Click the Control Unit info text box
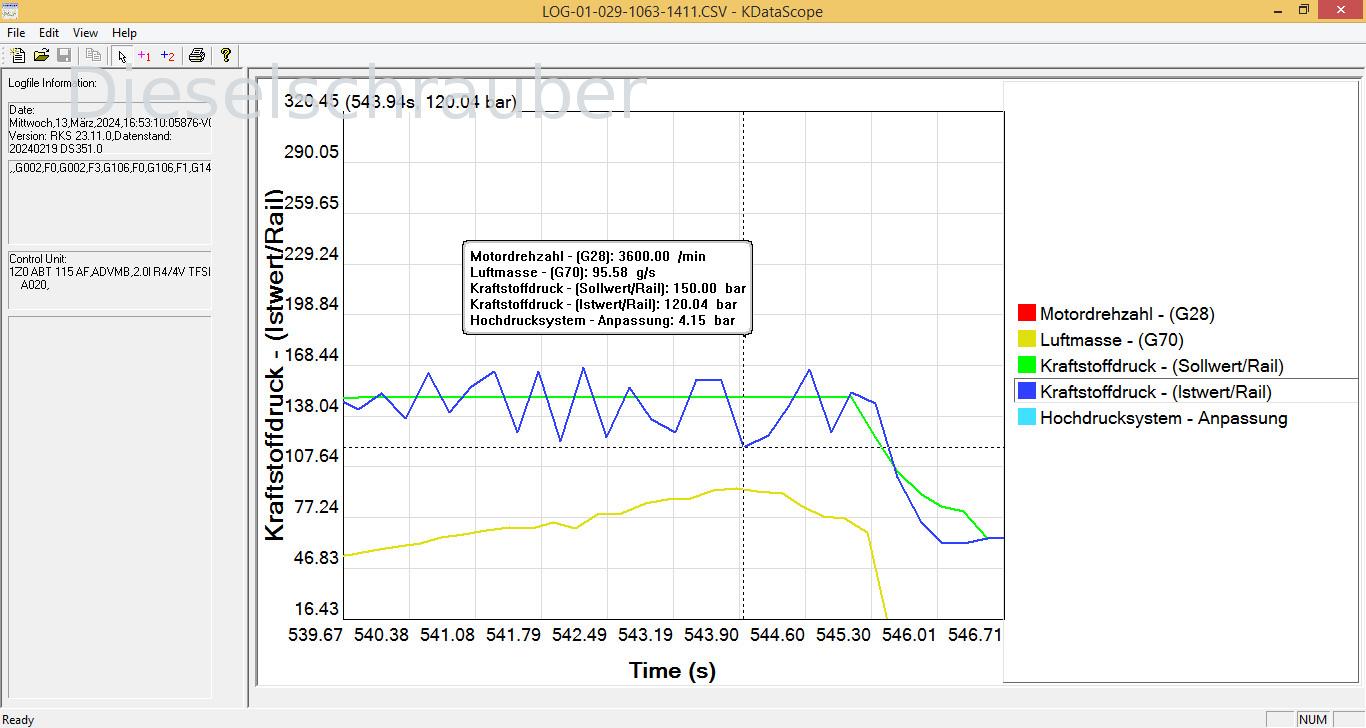 tap(110, 278)
